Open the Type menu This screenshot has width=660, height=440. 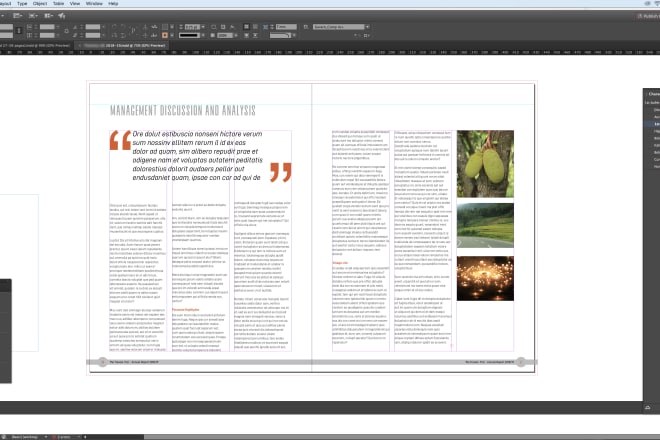(x=22, y=3)
